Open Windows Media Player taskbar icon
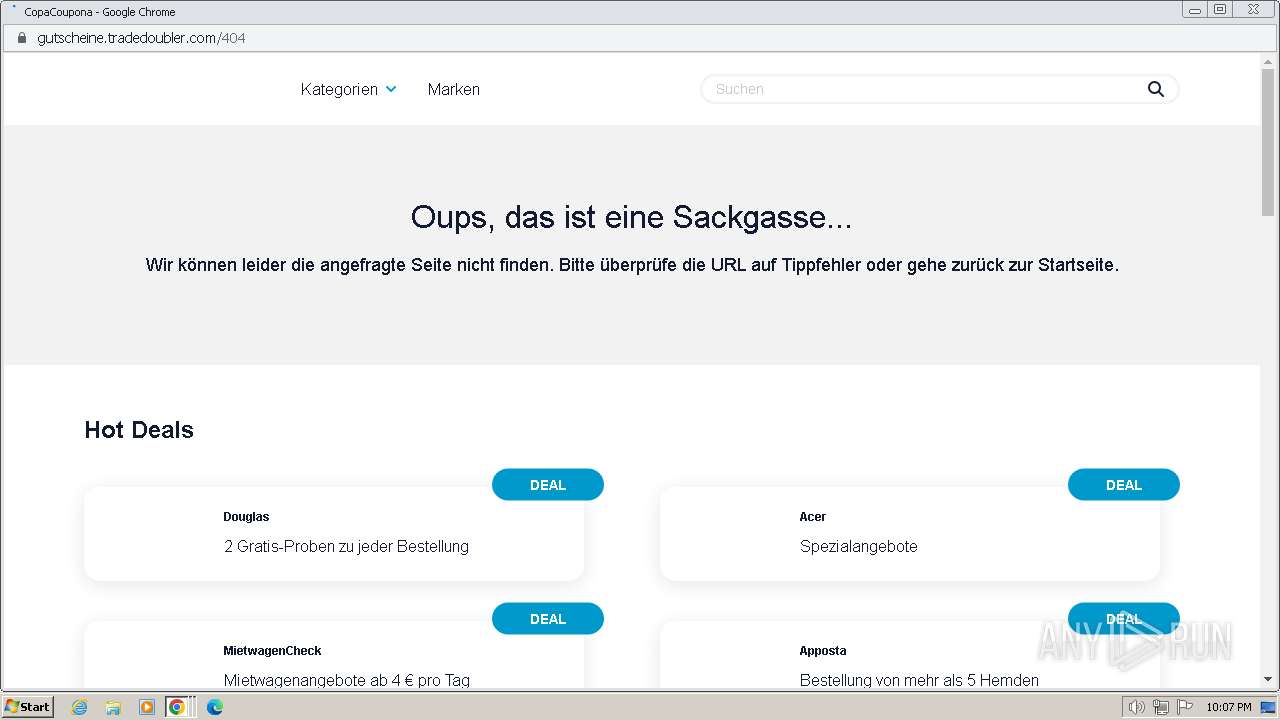Image resolution: width=1280 pixels, height=720 pixels. (x=146, y=707)
